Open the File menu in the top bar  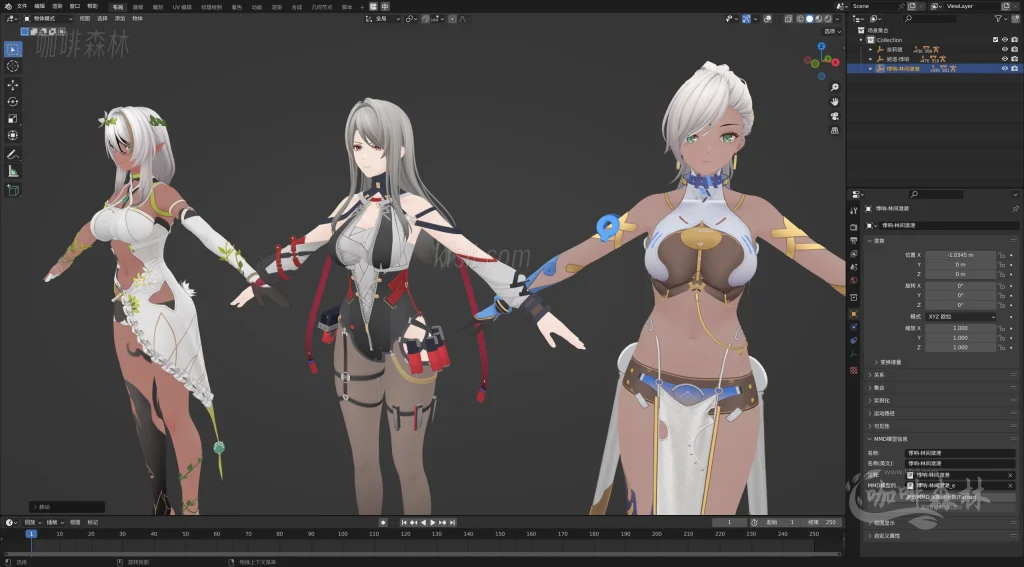click(x=22, y=6)
